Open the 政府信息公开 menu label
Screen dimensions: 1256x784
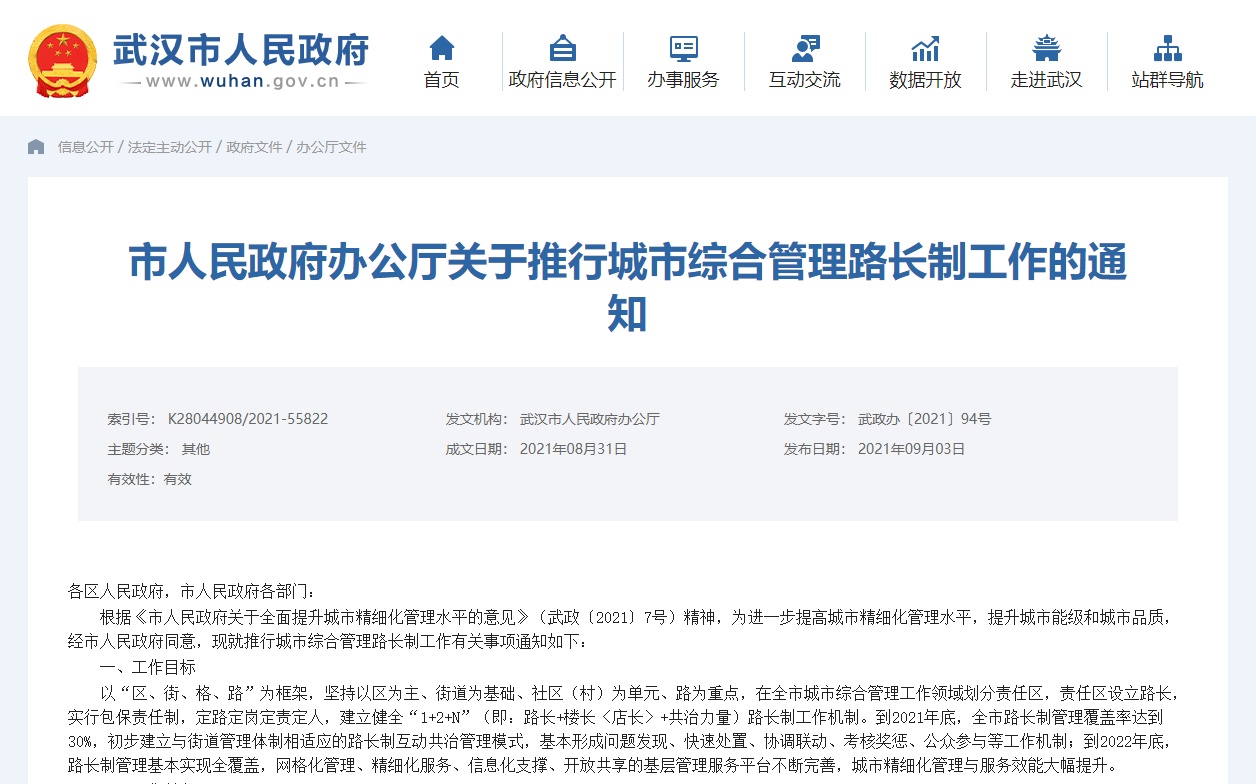(562, 80)
